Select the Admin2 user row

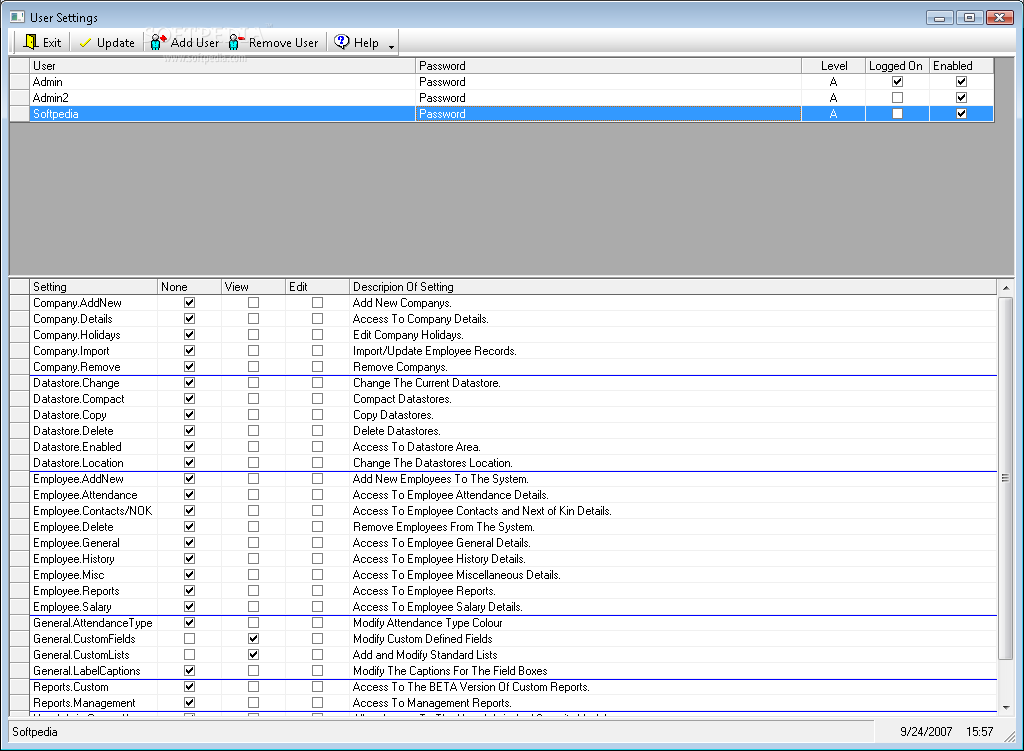click(x=502, y=97)
